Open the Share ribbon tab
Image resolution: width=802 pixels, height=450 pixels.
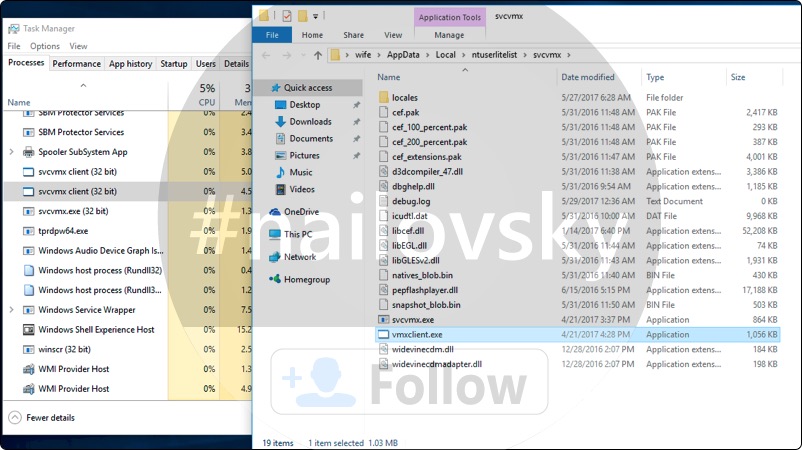pos(353,35)
